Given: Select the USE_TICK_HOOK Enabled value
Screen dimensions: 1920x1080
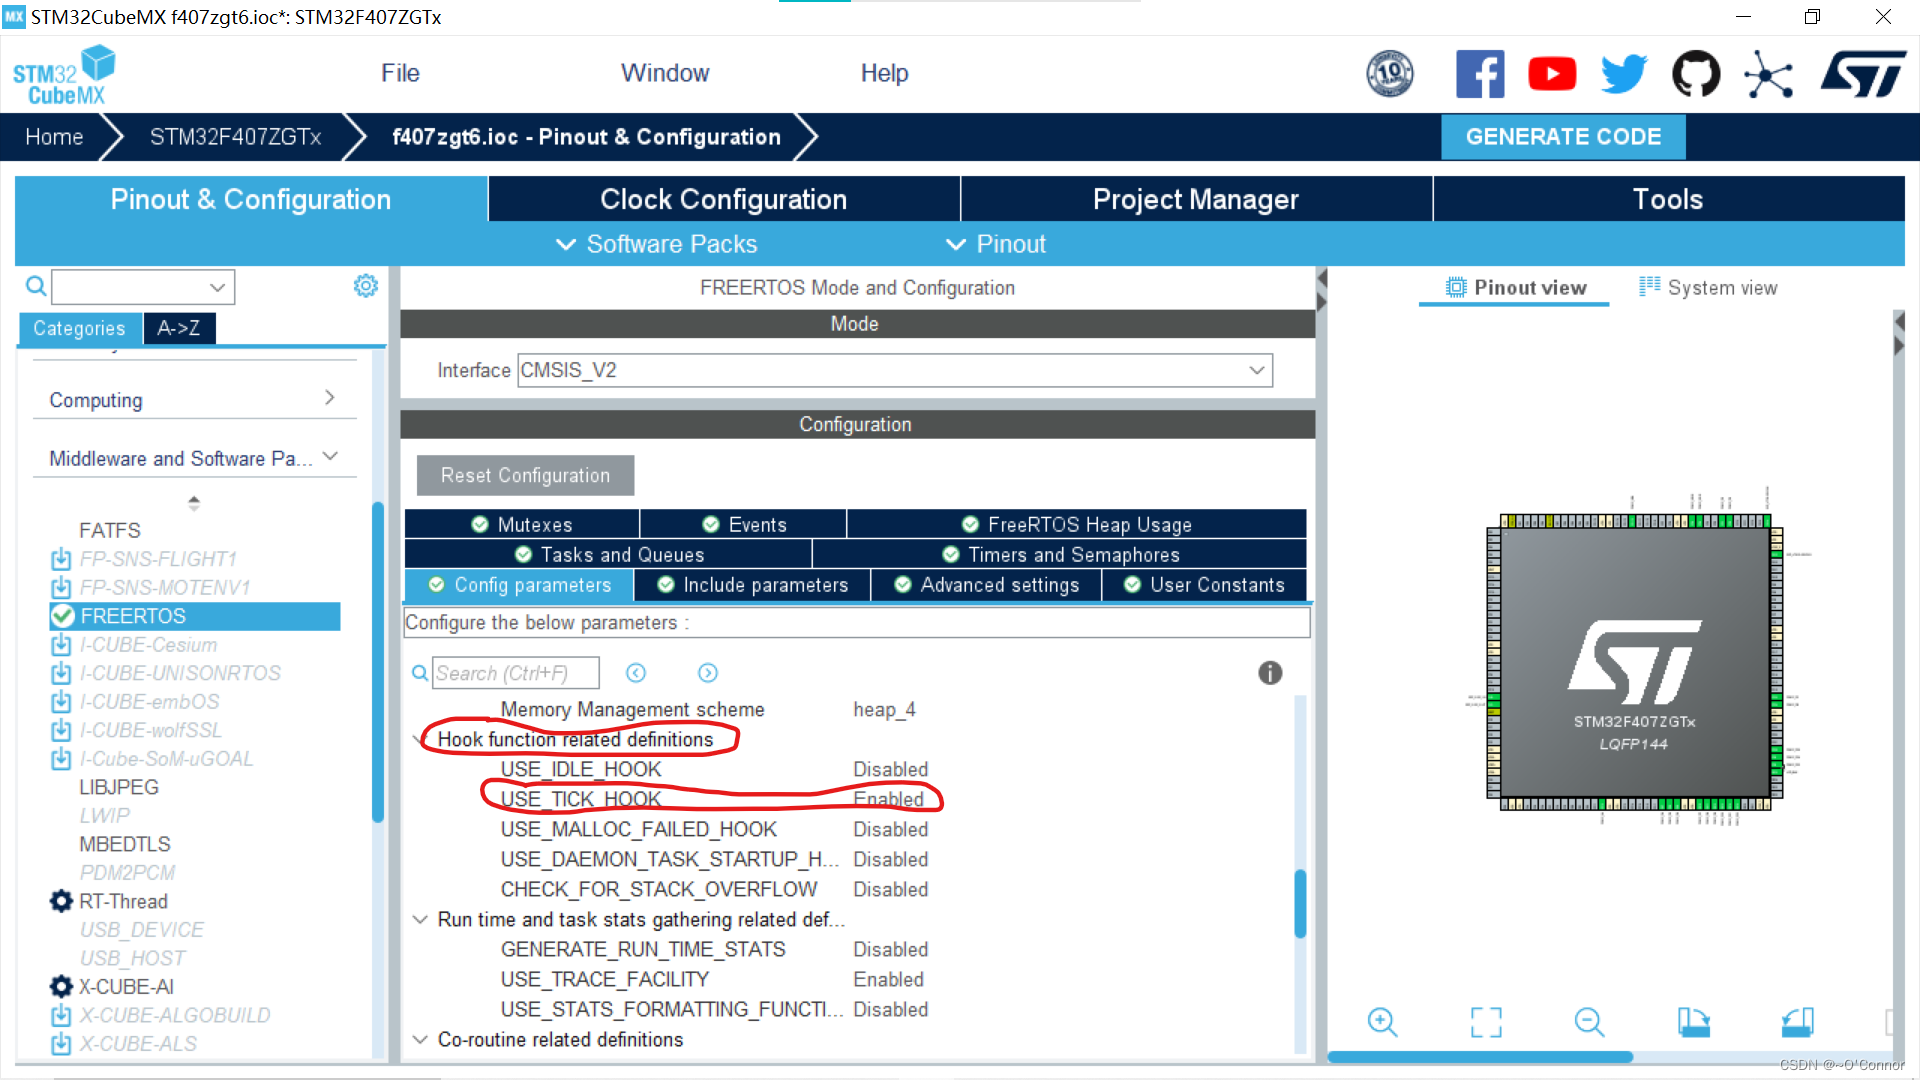Looking at the screenshot, I should coord(888,799).
